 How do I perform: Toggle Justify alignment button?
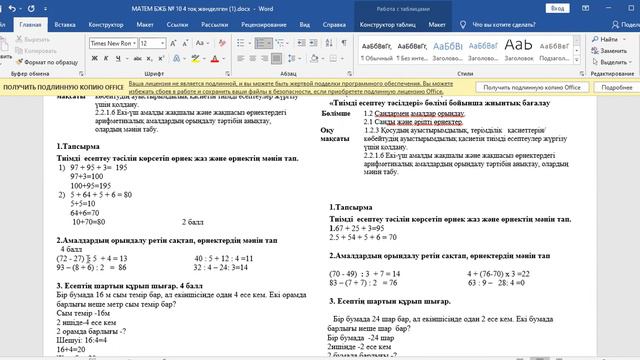[276, 59]
